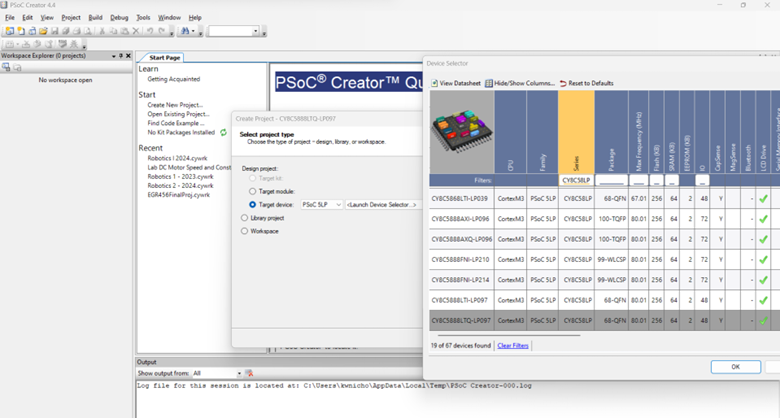
Task: Click the Open folder toolbar icon
Action: tap(43, 31)
